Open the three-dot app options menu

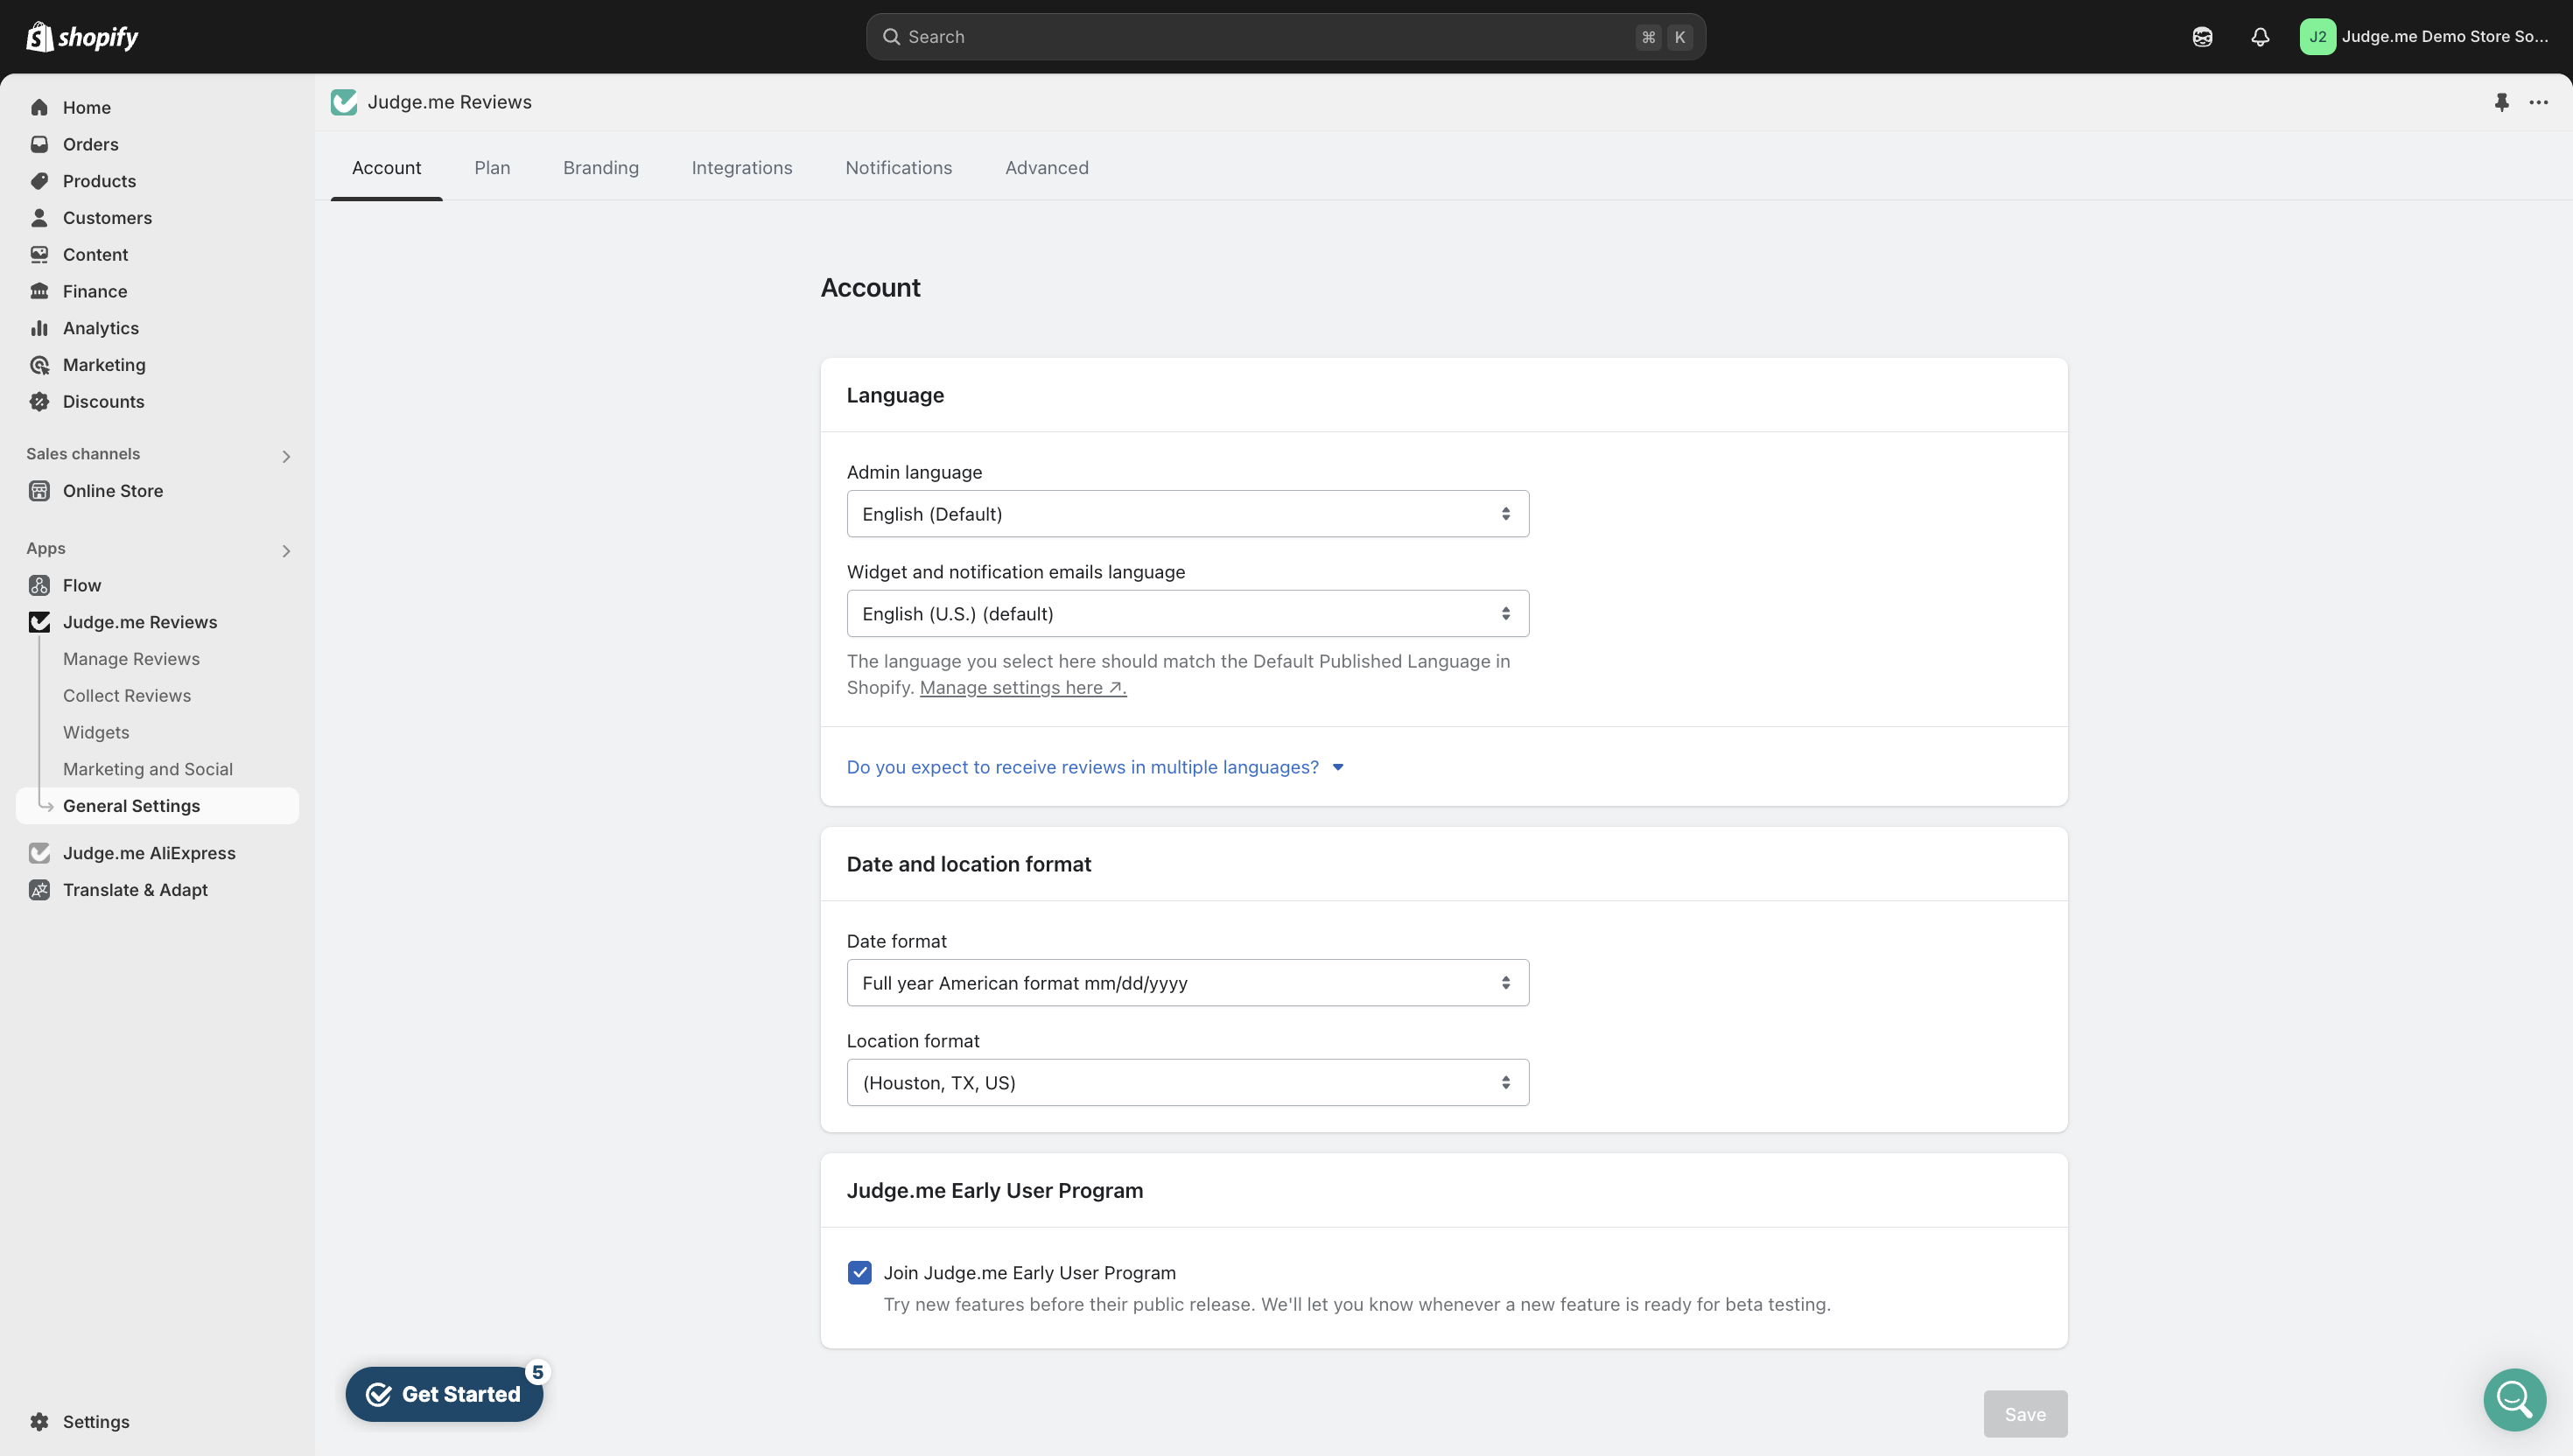coord(2538,102)
